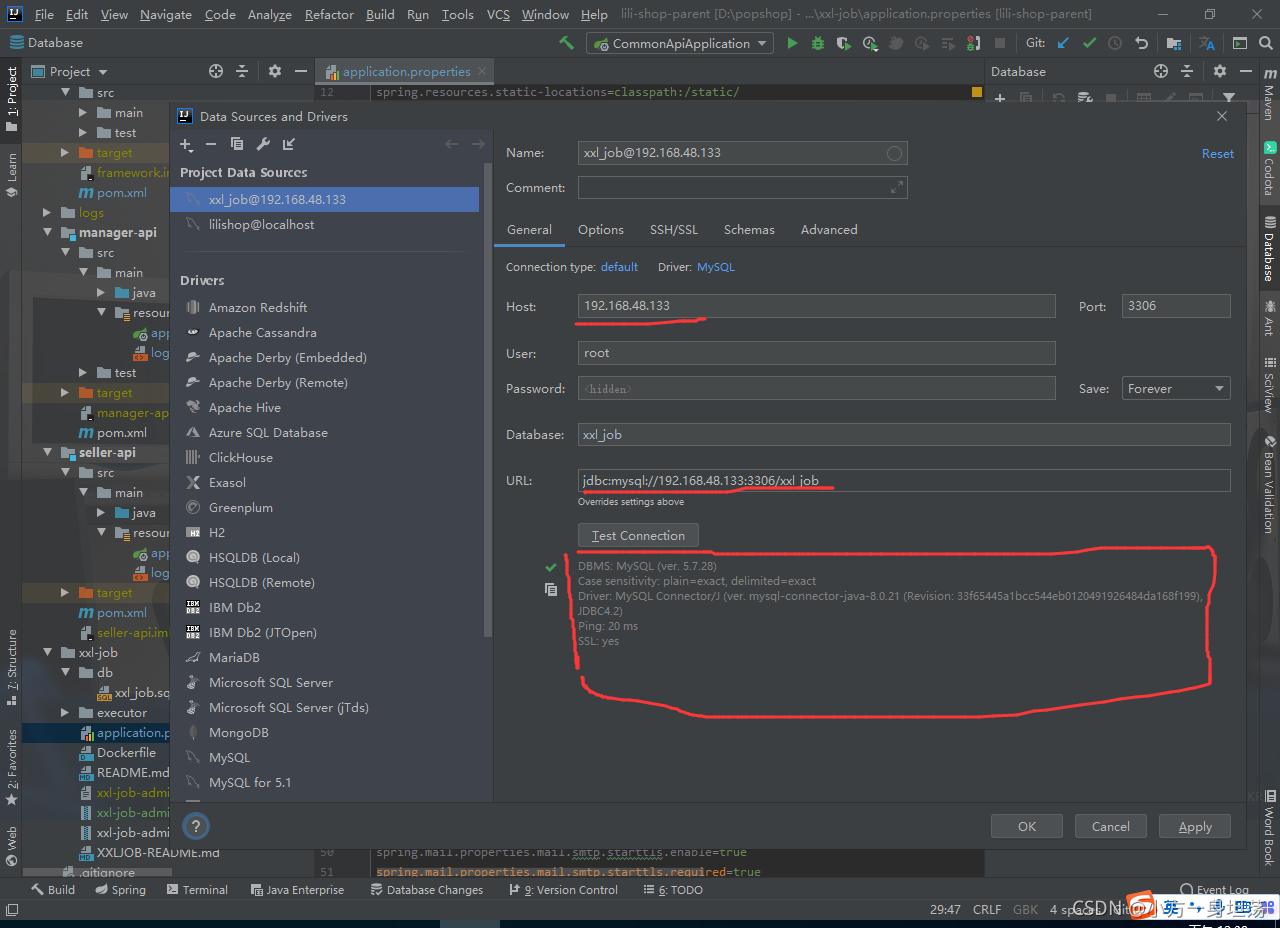
Task: Click the help question mark button
Action: 196,826
